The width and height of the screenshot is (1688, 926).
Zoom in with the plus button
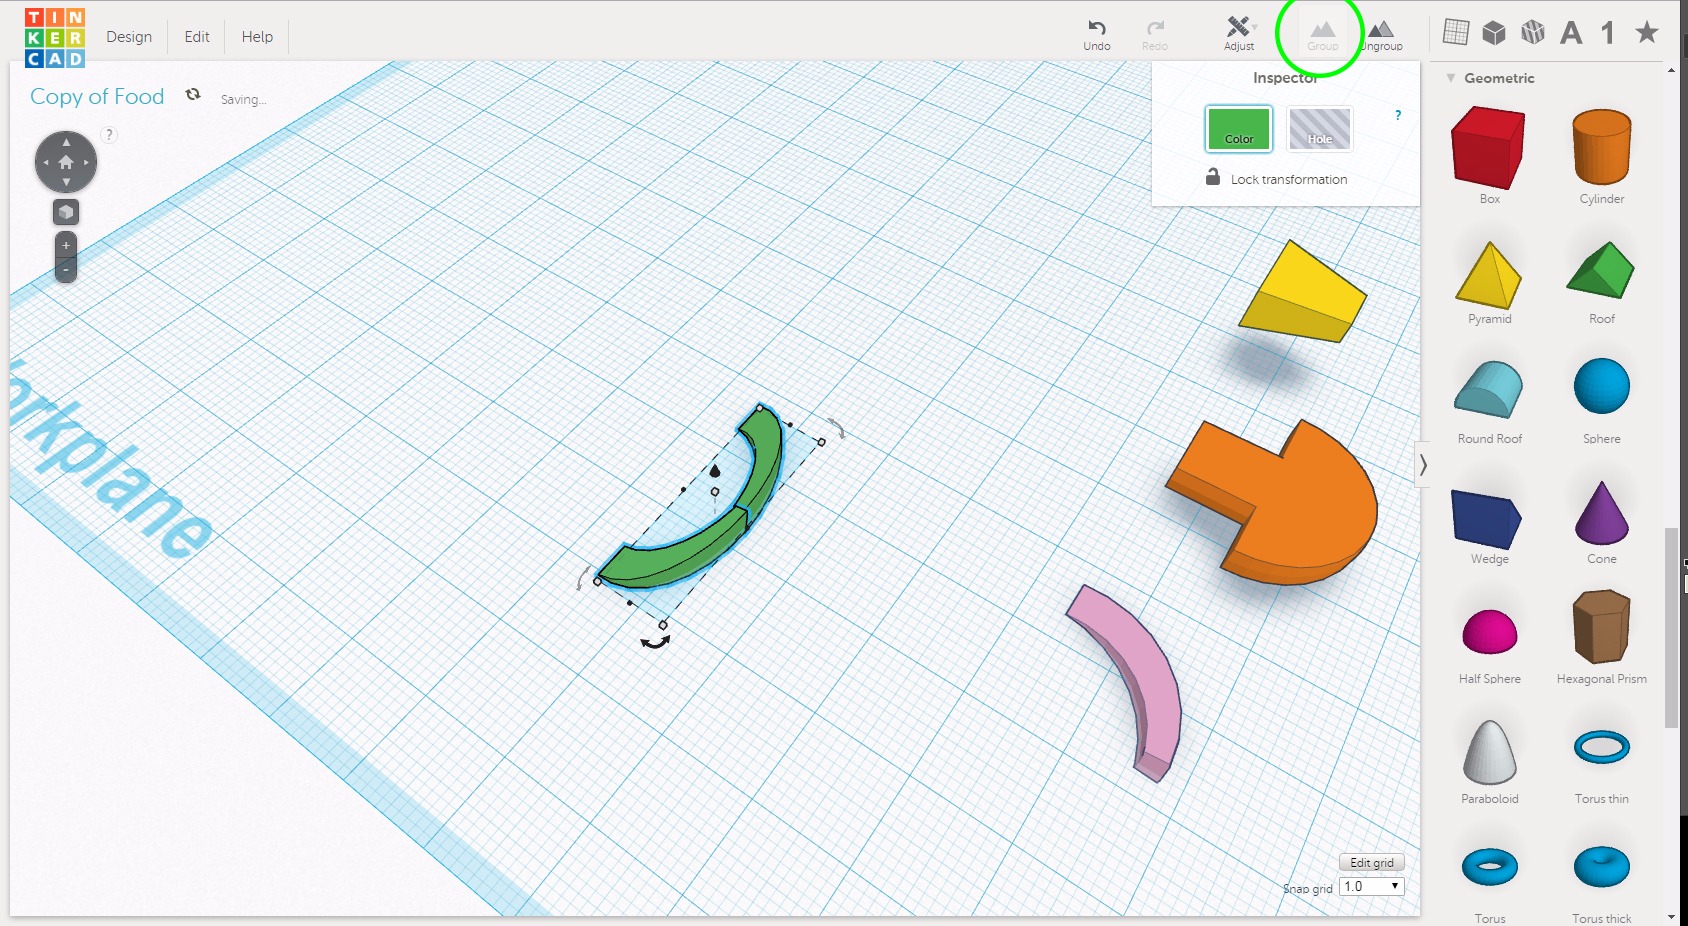(x=66, y=245)
